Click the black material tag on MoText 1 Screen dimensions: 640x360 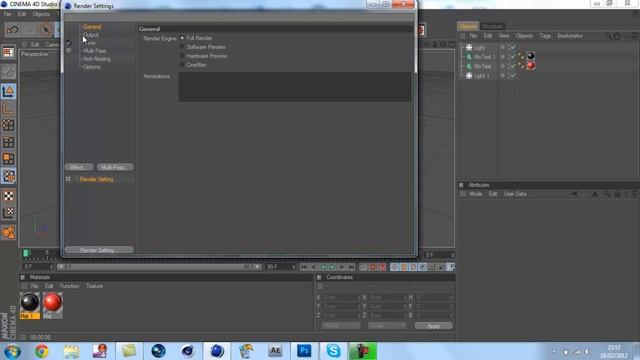point(531,56)
